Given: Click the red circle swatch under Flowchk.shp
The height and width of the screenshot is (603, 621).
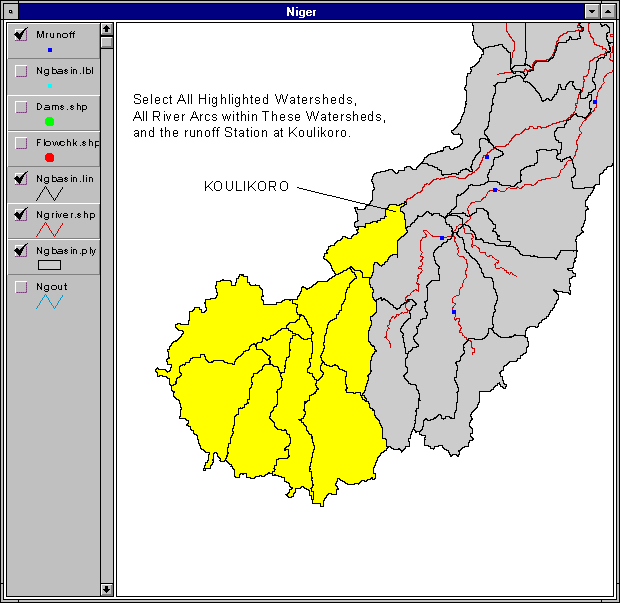Looking at the screenshot, I should (50, 158).
